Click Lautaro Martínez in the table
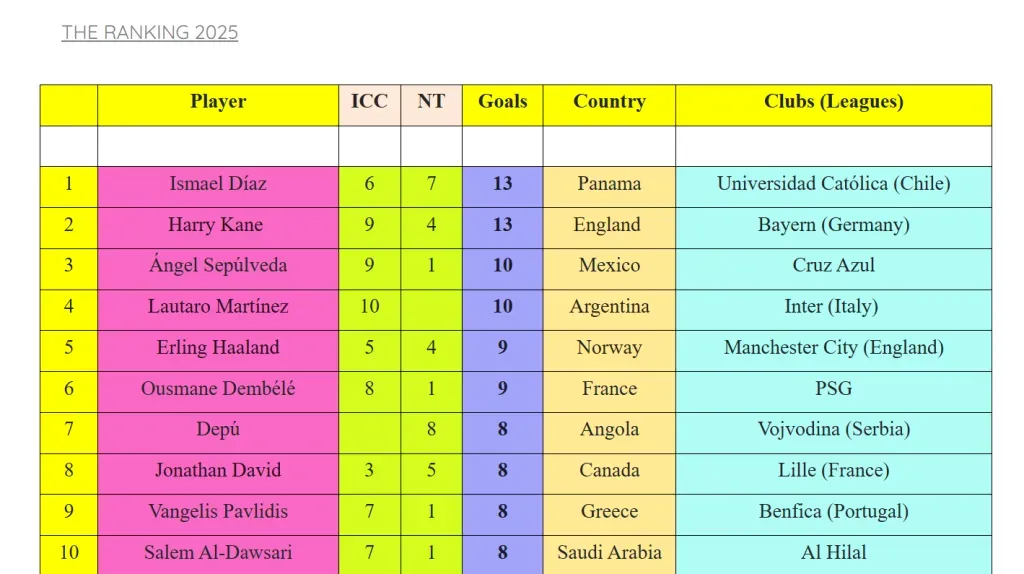Screen dimensions: 1024x574 (x=218, y=307)
